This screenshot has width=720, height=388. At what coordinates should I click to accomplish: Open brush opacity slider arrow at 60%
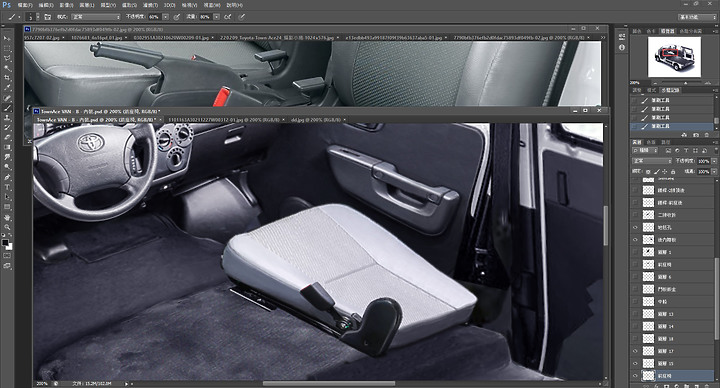[165, 17]
